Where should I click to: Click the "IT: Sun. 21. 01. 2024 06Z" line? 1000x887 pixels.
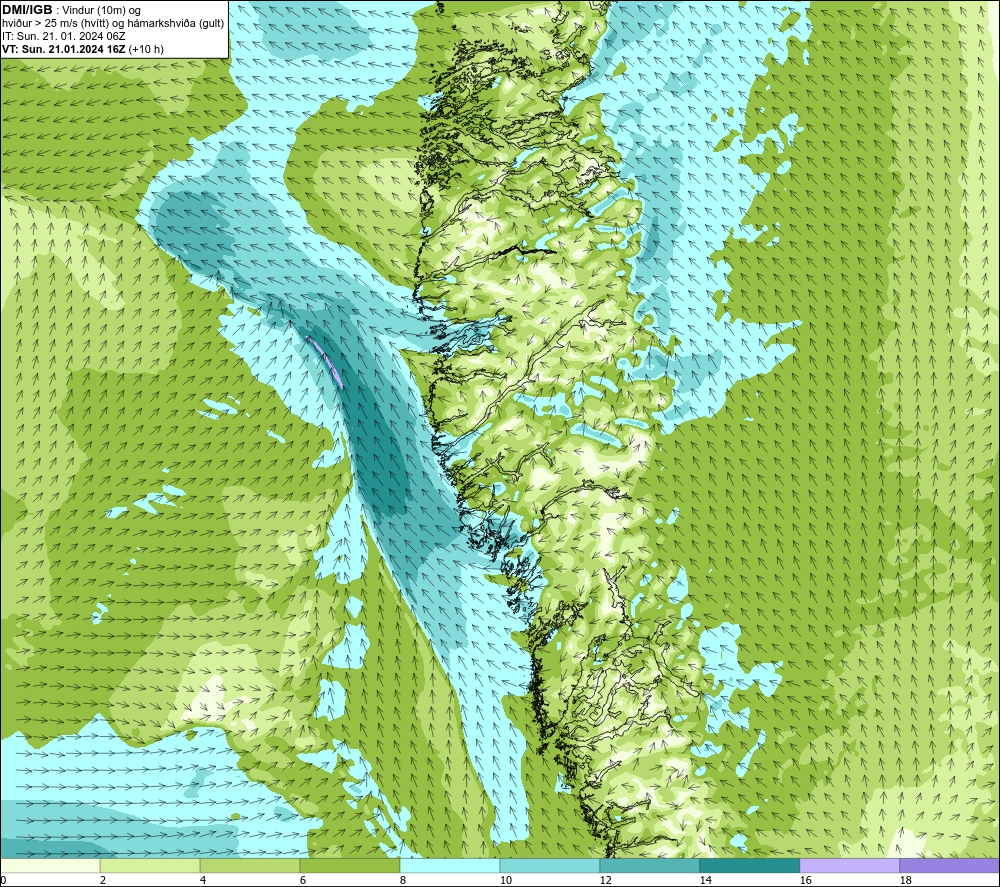tap(64, 36)
